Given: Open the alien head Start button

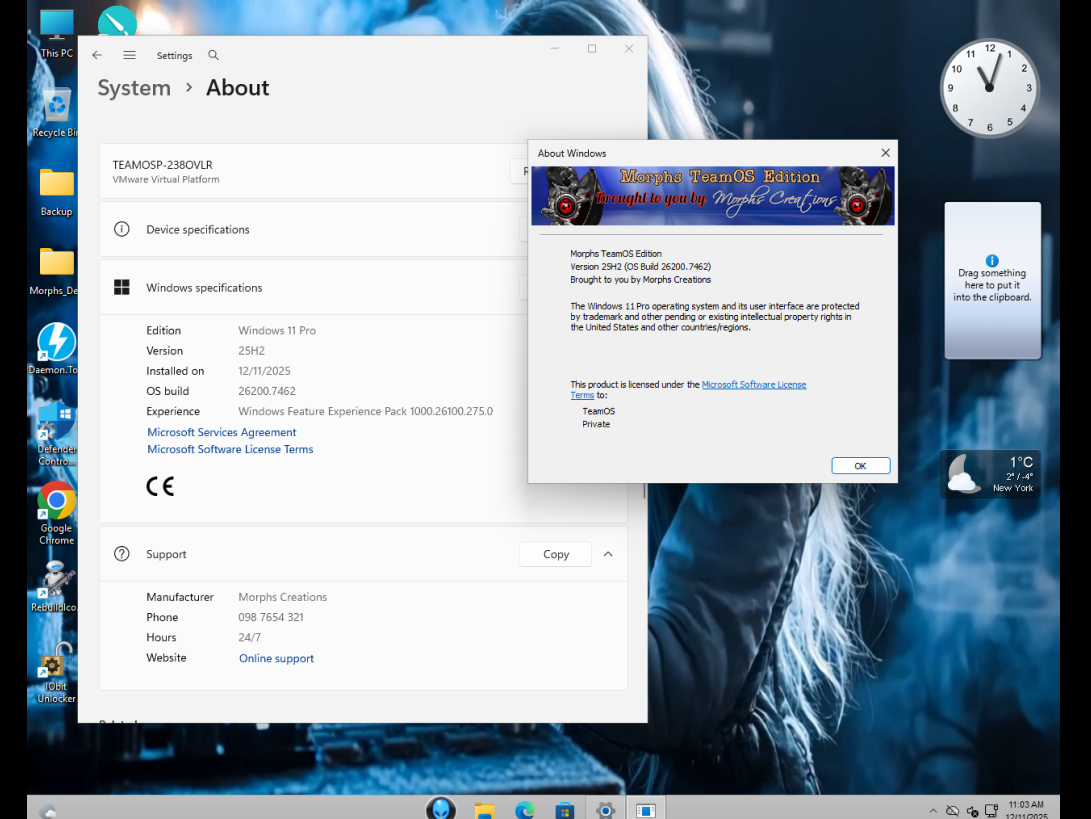Looking at the screenshot, I should click(x=440, y=809).
